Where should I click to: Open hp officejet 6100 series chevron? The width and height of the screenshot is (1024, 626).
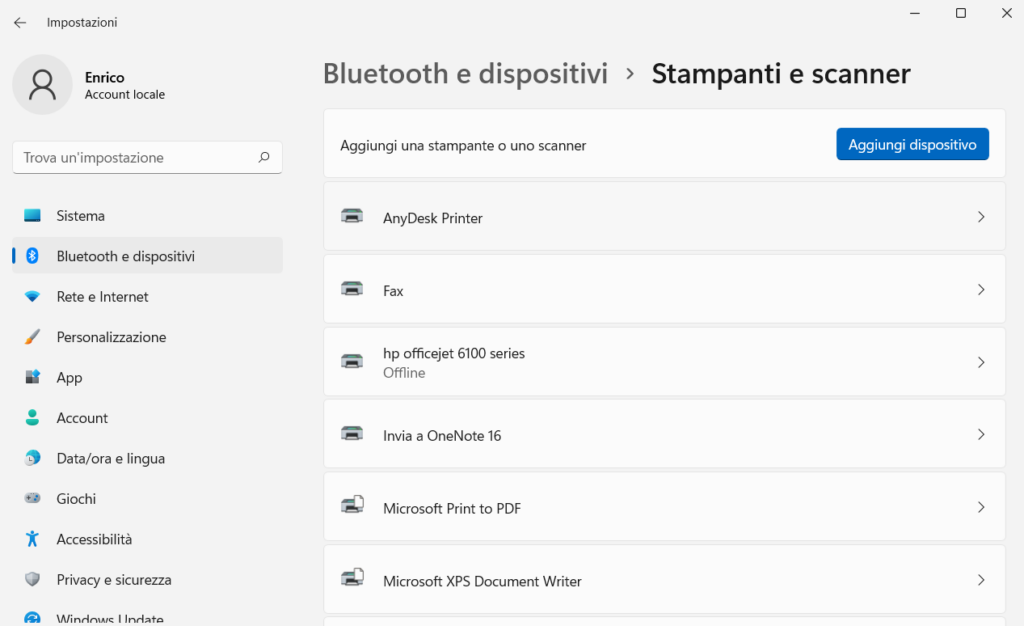(x=981, y=362)
